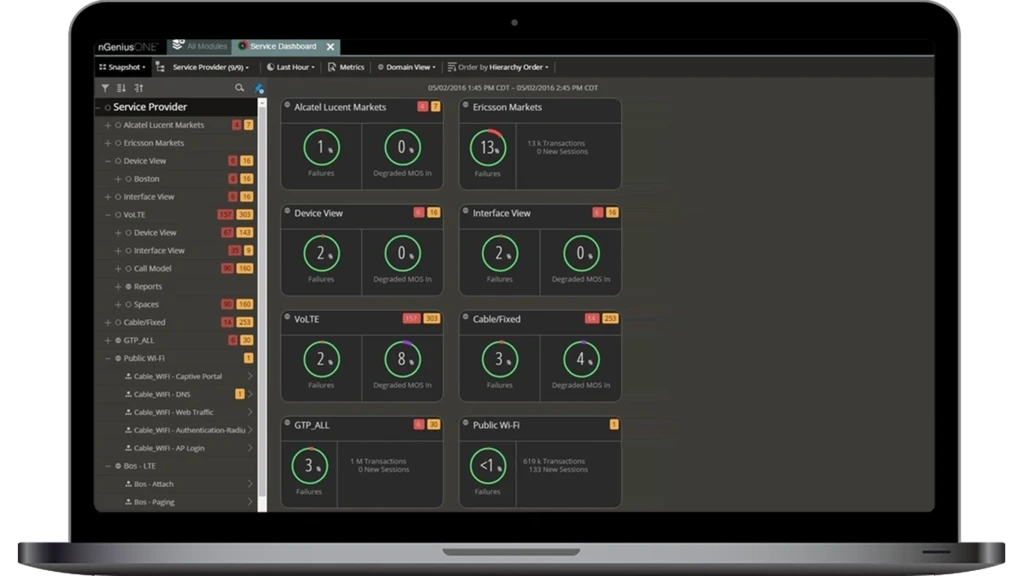Click the red 157 alert badge on VoLTE card
The image size is (1024, 576).
click(x=411, y=318)
